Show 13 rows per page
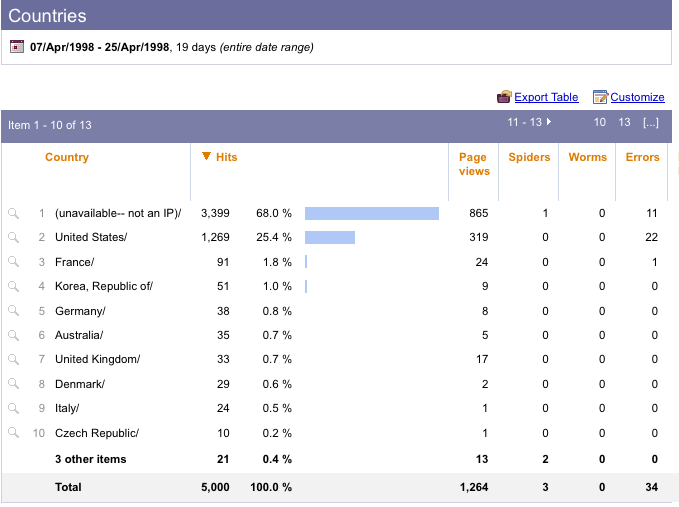The image size is (679, 507). (624, 122)
